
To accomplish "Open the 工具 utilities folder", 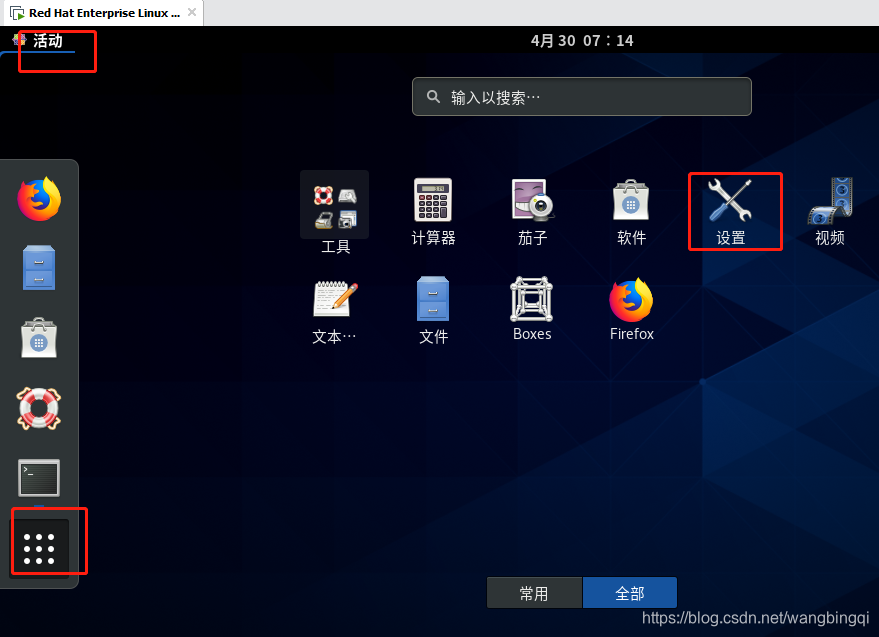I will click(x=335, y=214).
